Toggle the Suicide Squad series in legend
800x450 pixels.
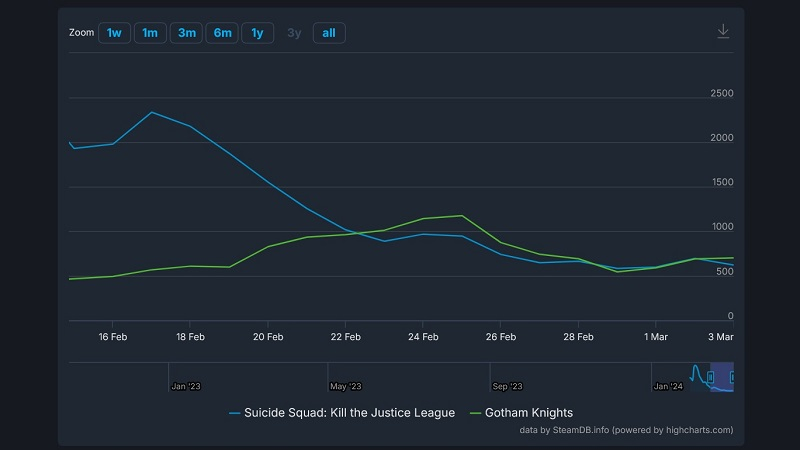pos(342,412)
